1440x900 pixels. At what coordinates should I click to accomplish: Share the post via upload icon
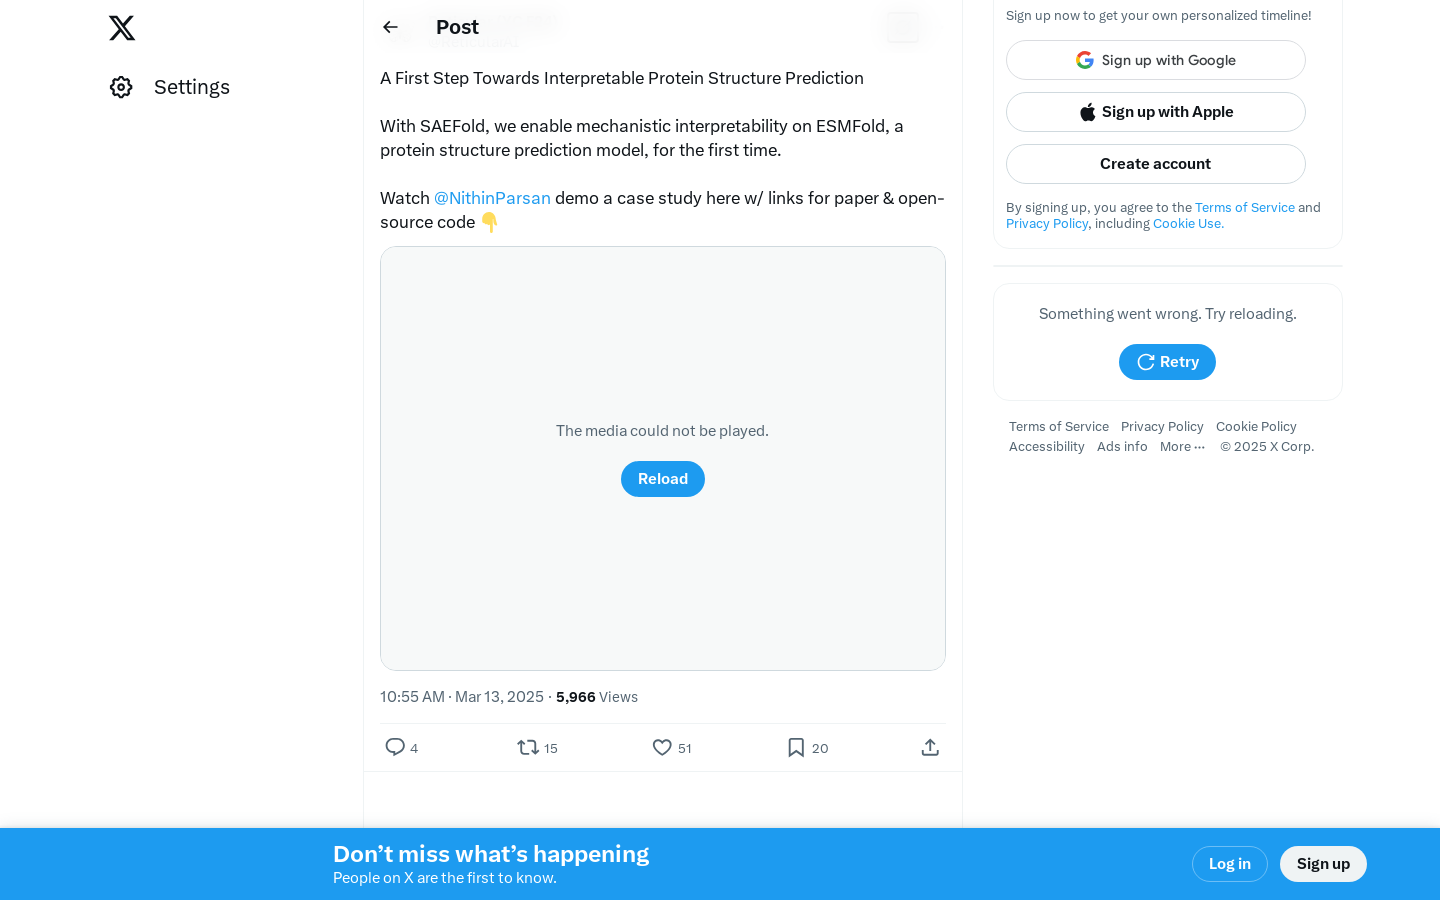coord(930,747)
